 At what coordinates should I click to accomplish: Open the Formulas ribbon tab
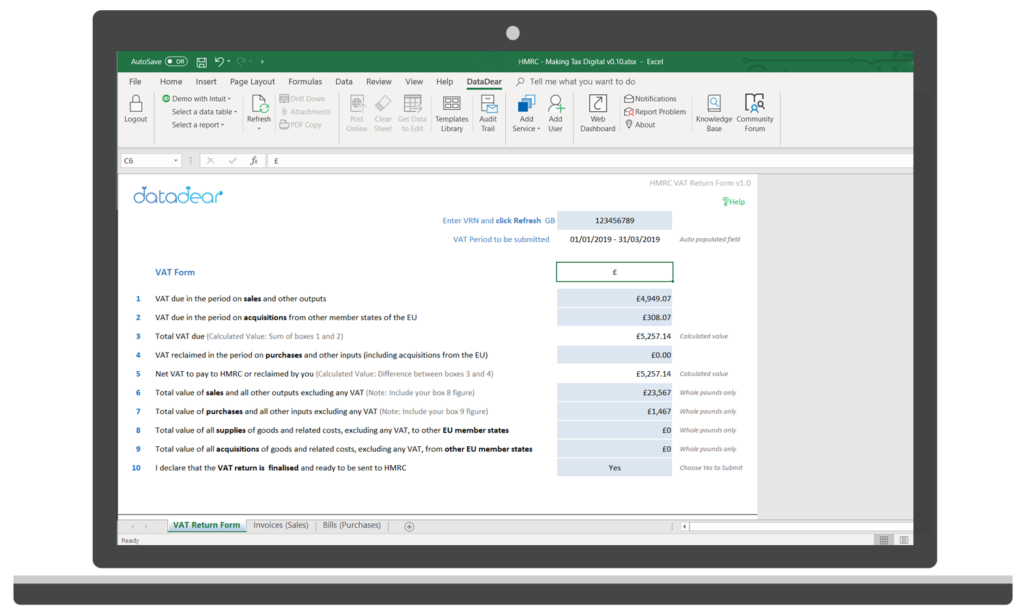305,82
